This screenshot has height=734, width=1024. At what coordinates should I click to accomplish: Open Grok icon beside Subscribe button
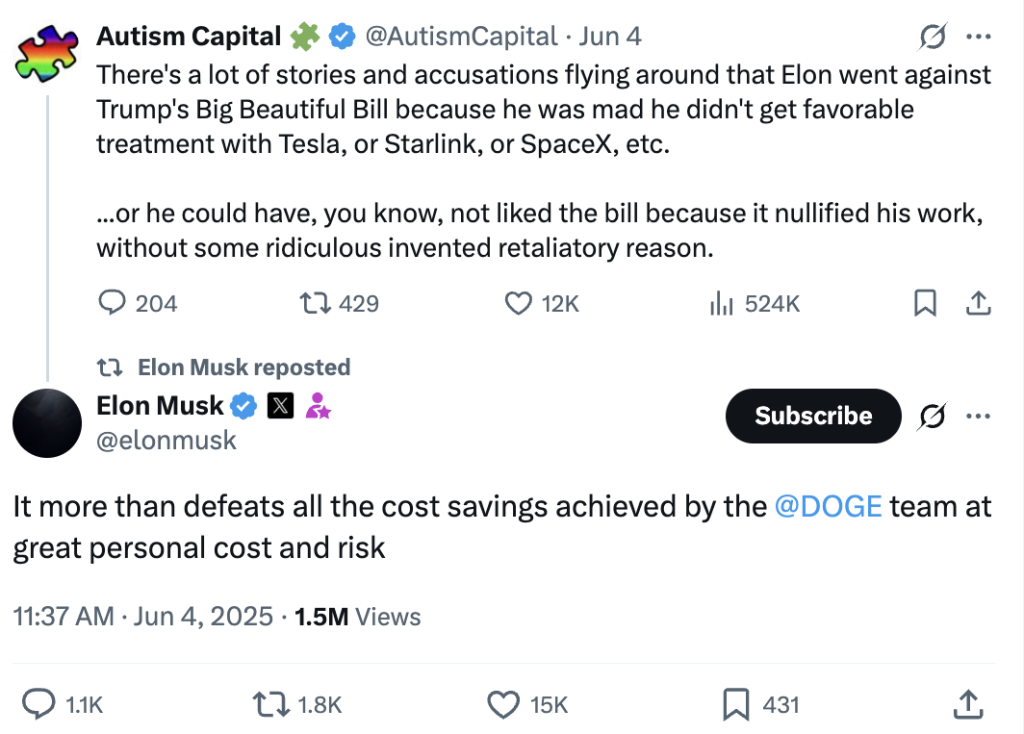coord(933,416)
